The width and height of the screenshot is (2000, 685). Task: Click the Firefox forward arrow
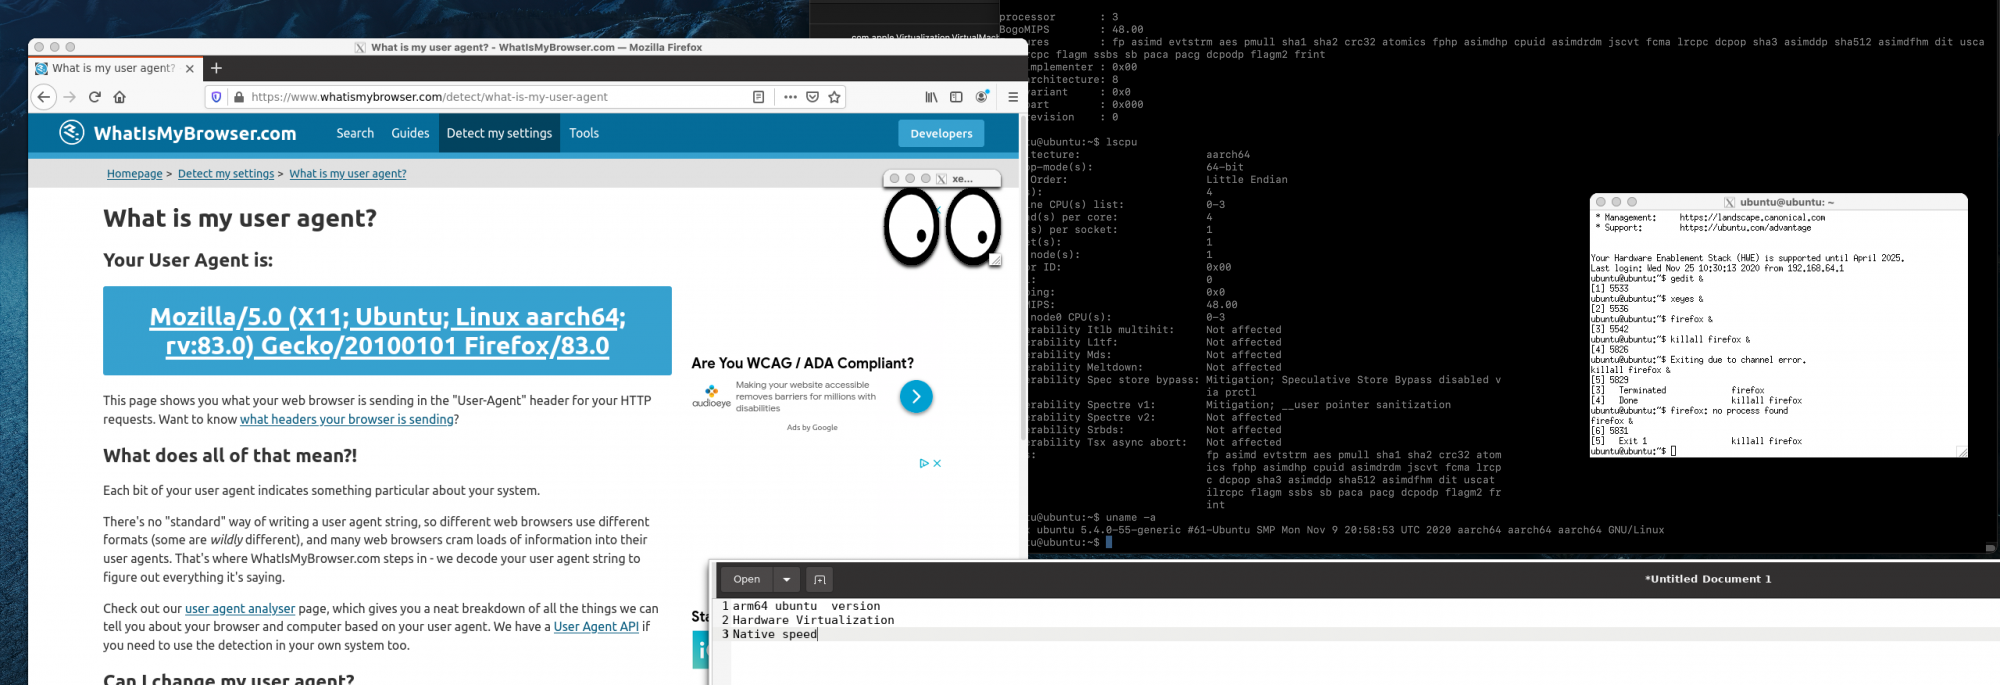(69, 97)
